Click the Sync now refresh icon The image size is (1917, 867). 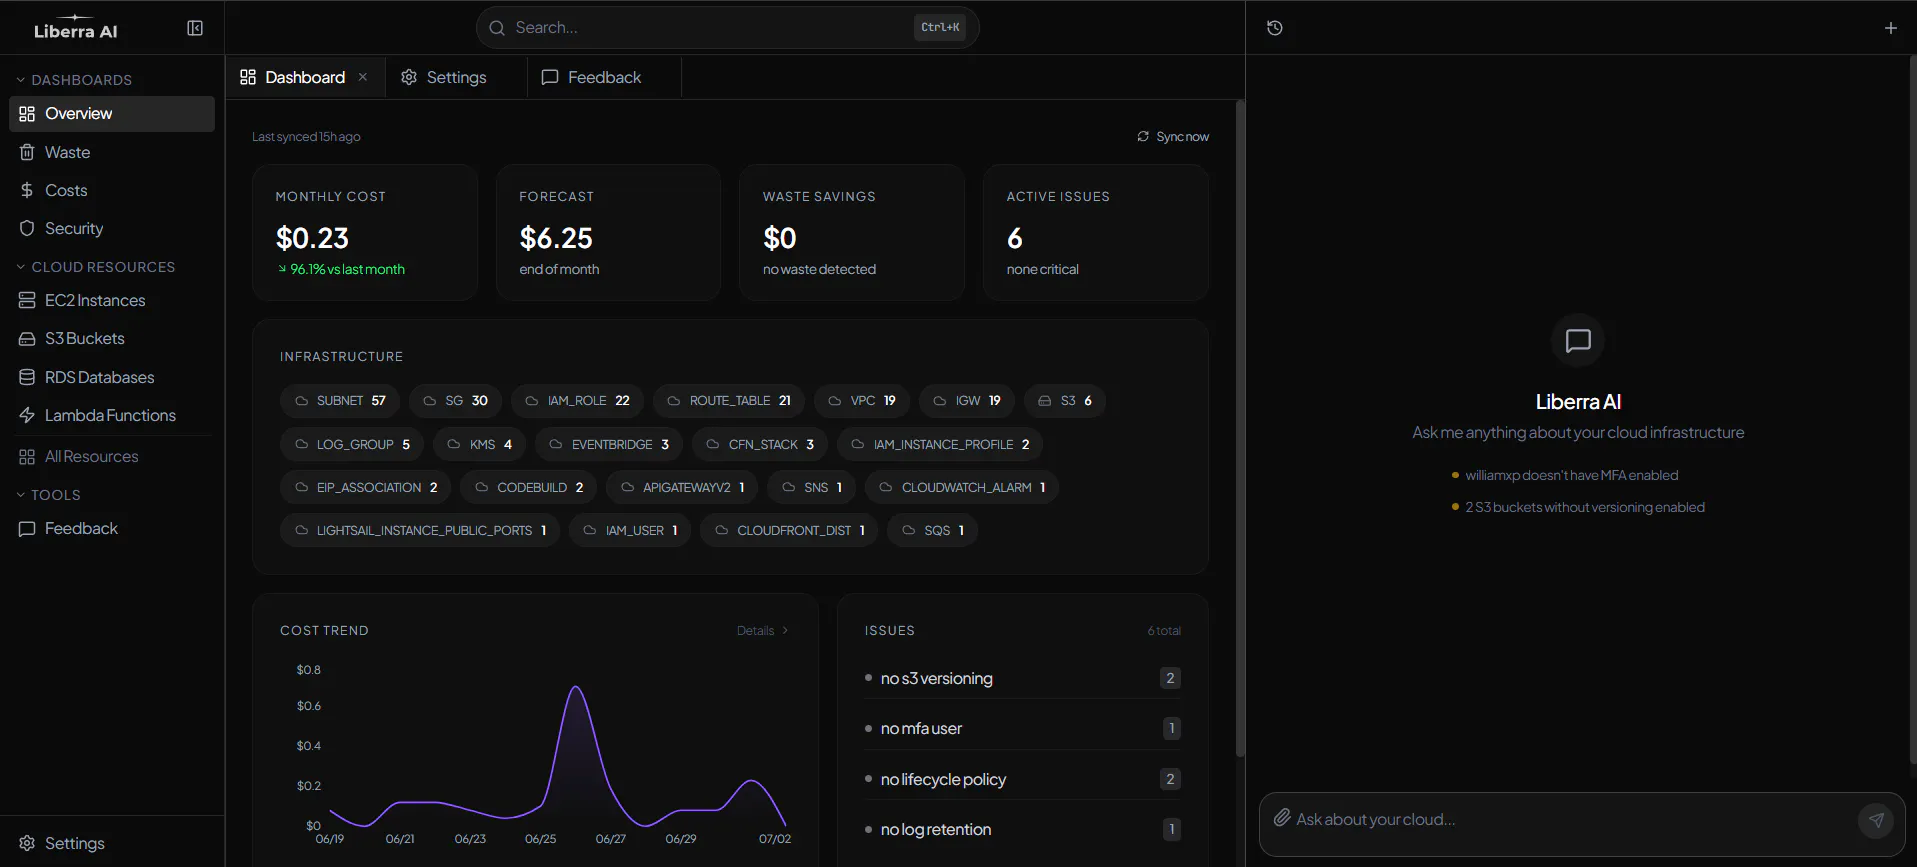tap(1143, 136)
